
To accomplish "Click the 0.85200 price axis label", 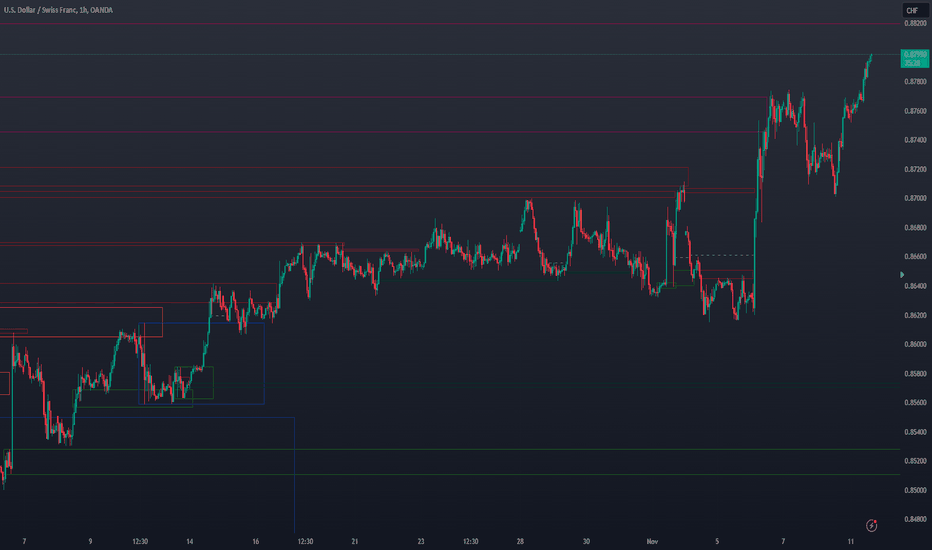I will [915, 461].
